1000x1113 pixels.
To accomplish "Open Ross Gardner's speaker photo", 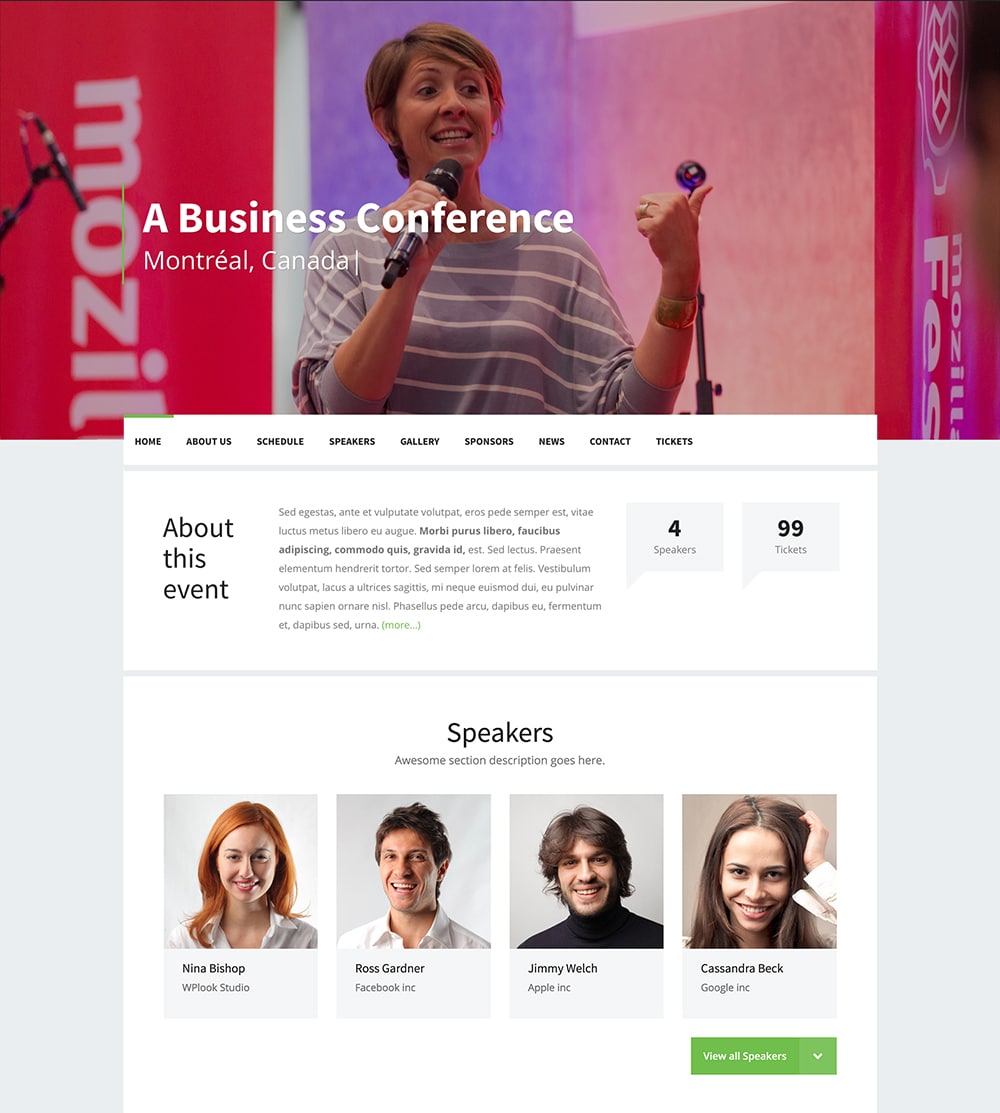I will point(413,871).
